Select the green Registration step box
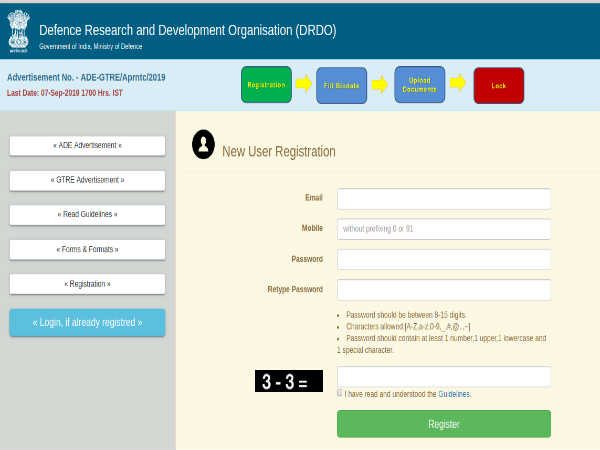 [x=266, y=85]
